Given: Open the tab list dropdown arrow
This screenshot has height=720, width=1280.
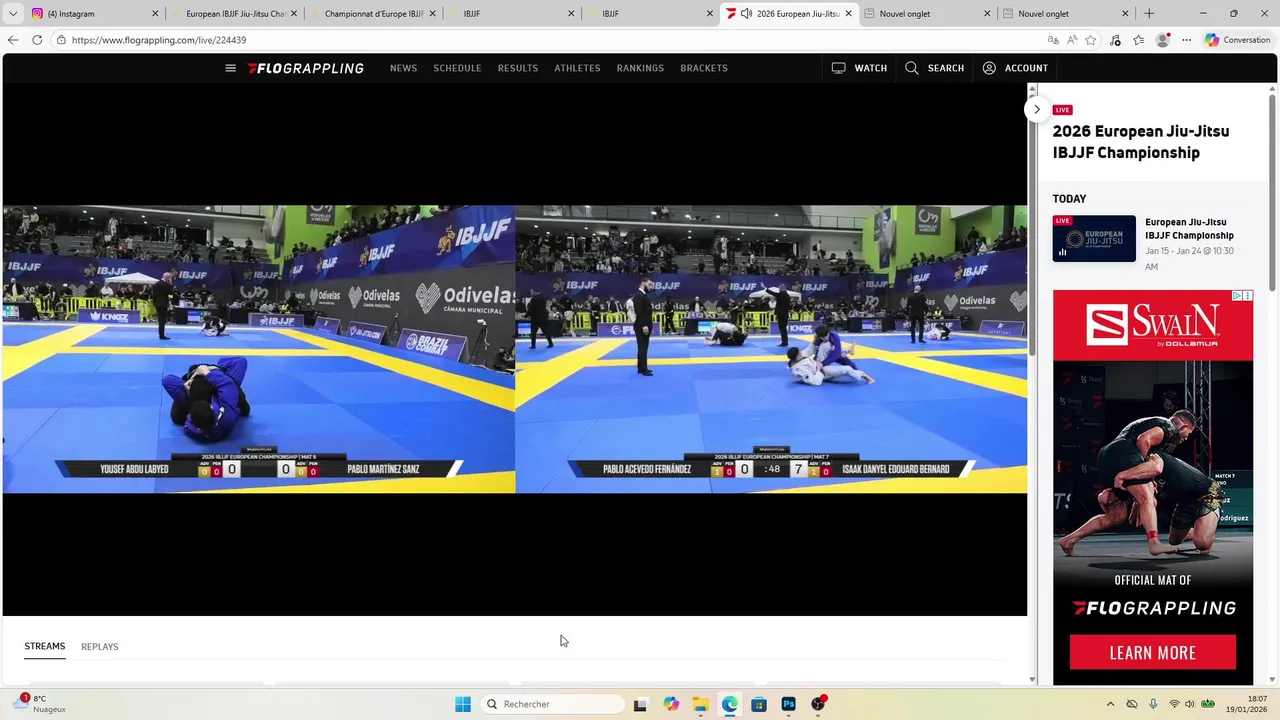Looking at the screenshot, I should point(13,14).
